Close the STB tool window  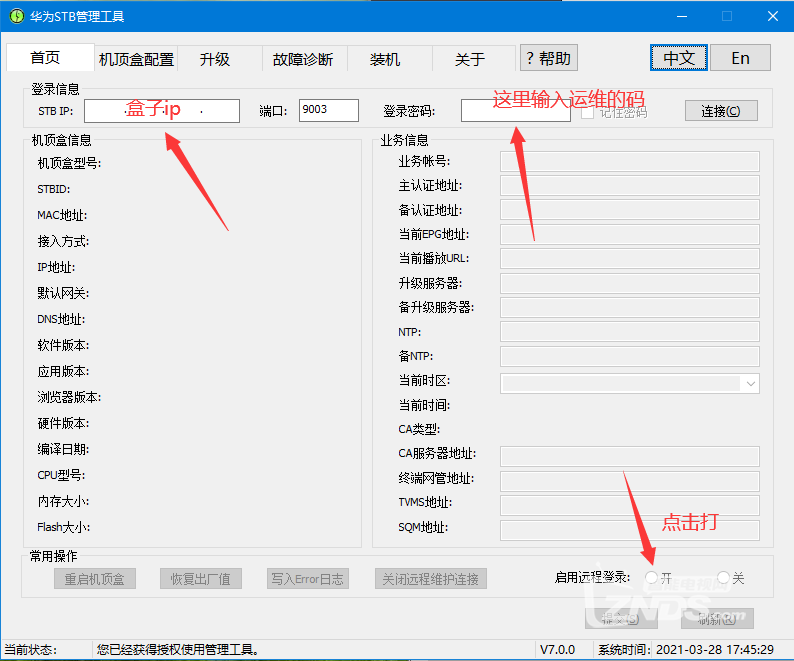click(x=773, y=16)
